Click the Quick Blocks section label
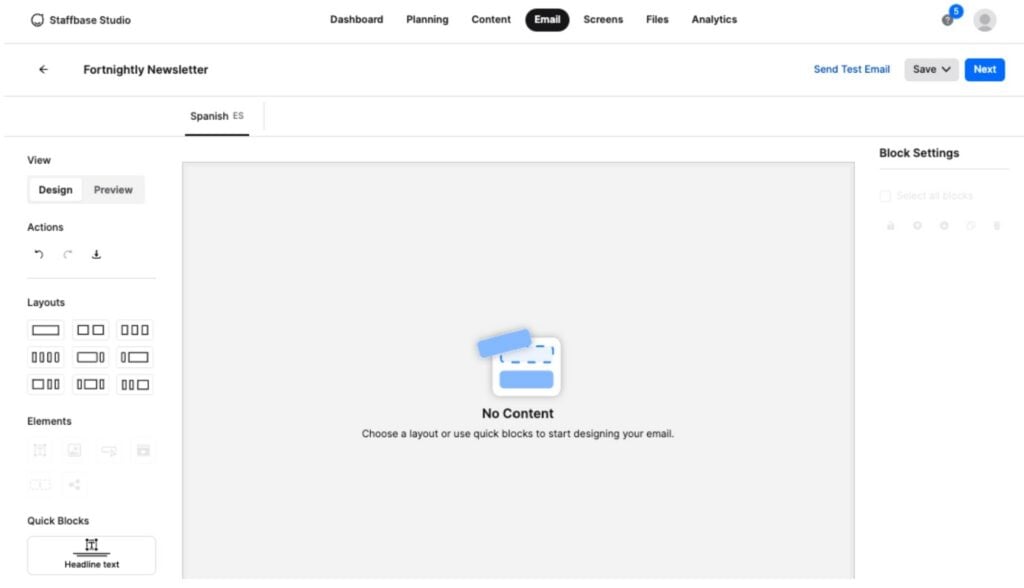 pyautogui.click(x=58, y=521)
